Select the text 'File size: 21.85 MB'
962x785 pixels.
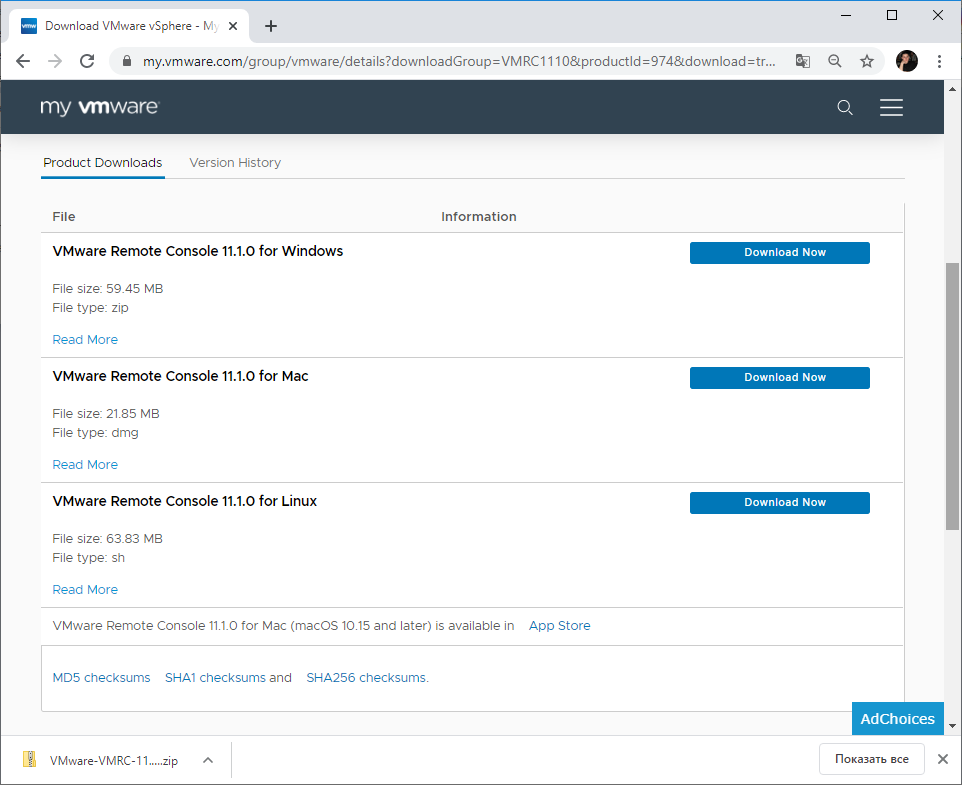[x=106, y=414]
